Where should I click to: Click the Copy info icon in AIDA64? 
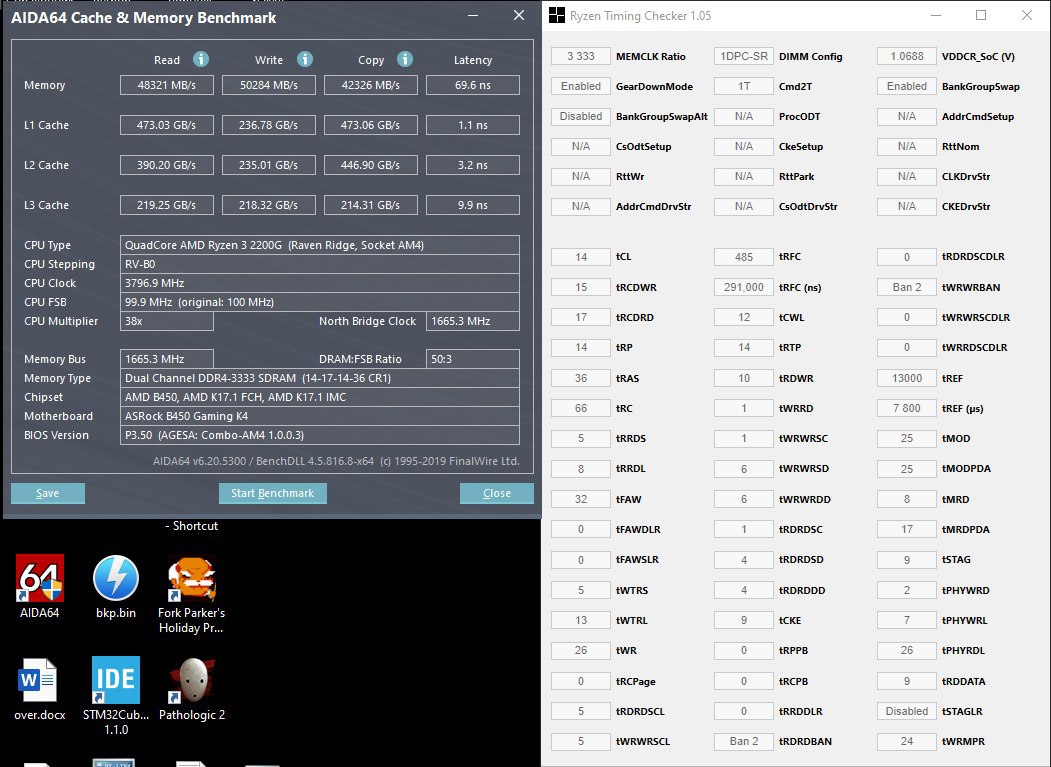tap(405, 59)
